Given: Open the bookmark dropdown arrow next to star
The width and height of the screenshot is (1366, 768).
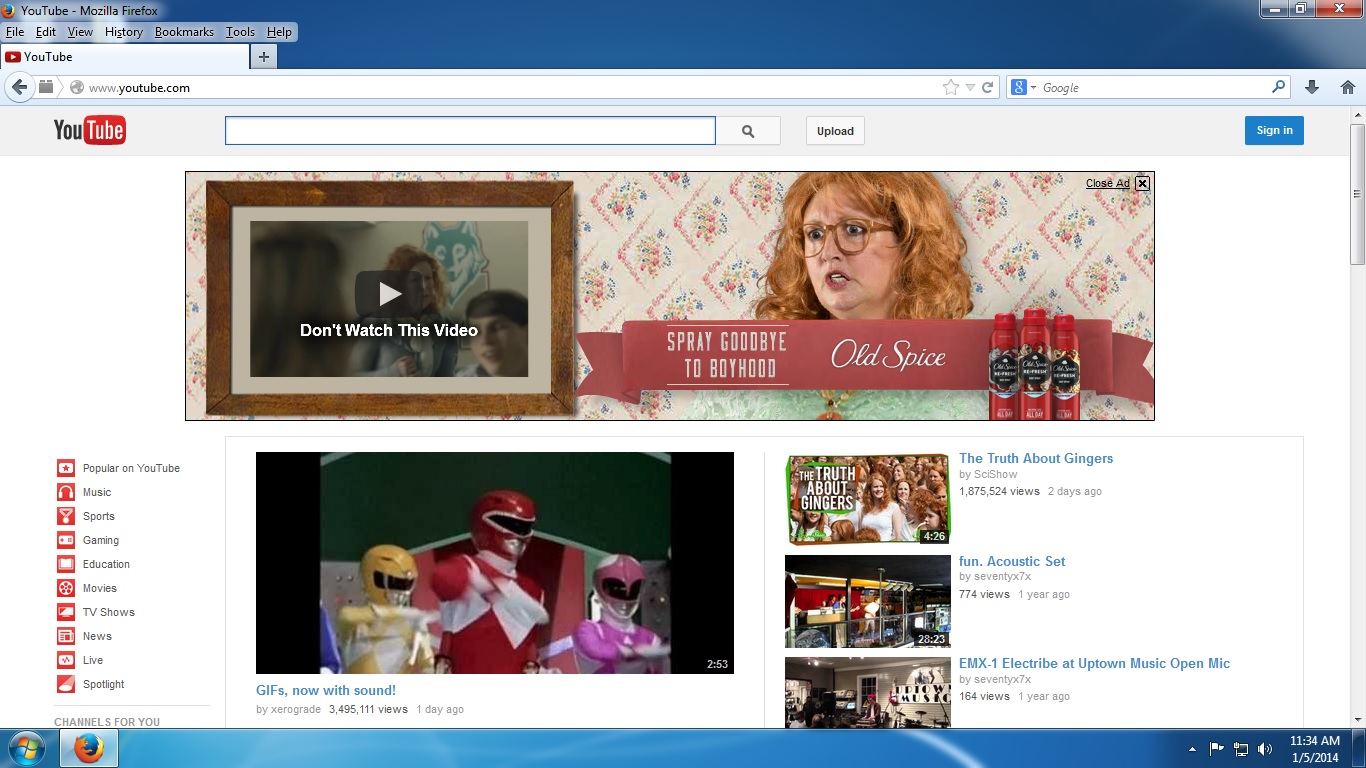Looking at the screenshot, I should point(969,88).
